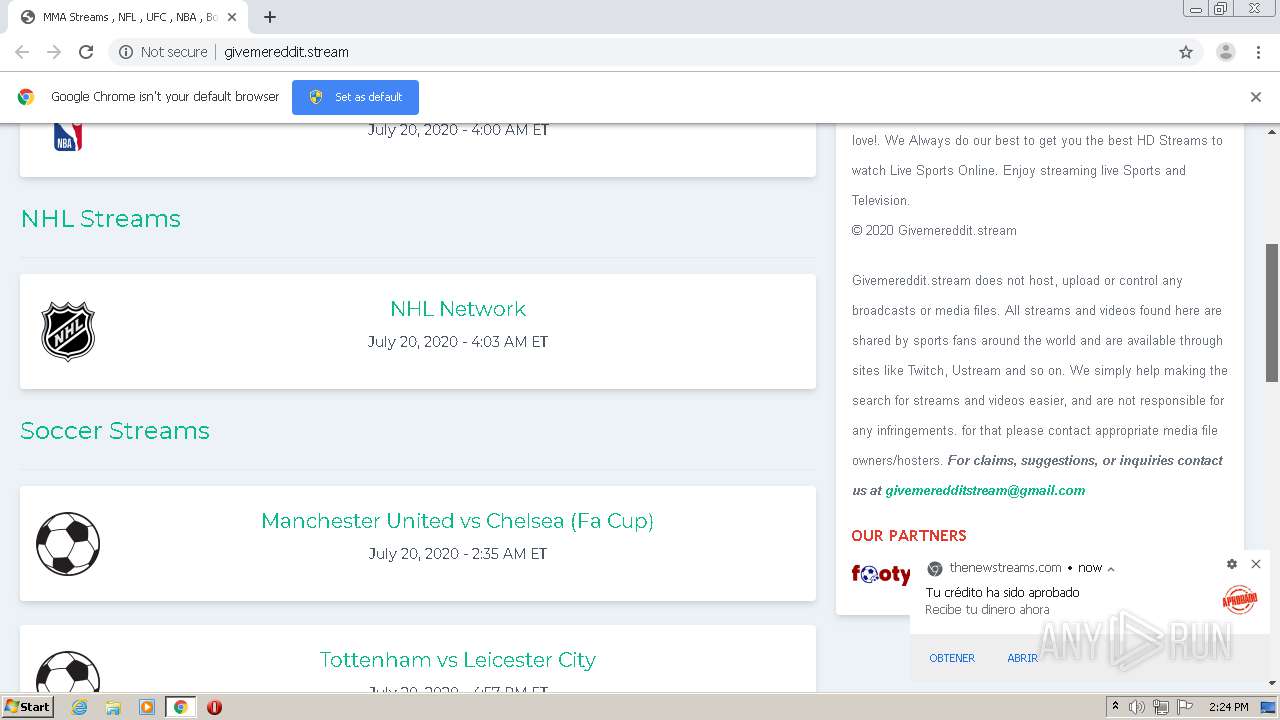This screenshot has height=720, width=1280.
Task: Click soccer ball icon beside Manchester United
Action: pos(68,544)
